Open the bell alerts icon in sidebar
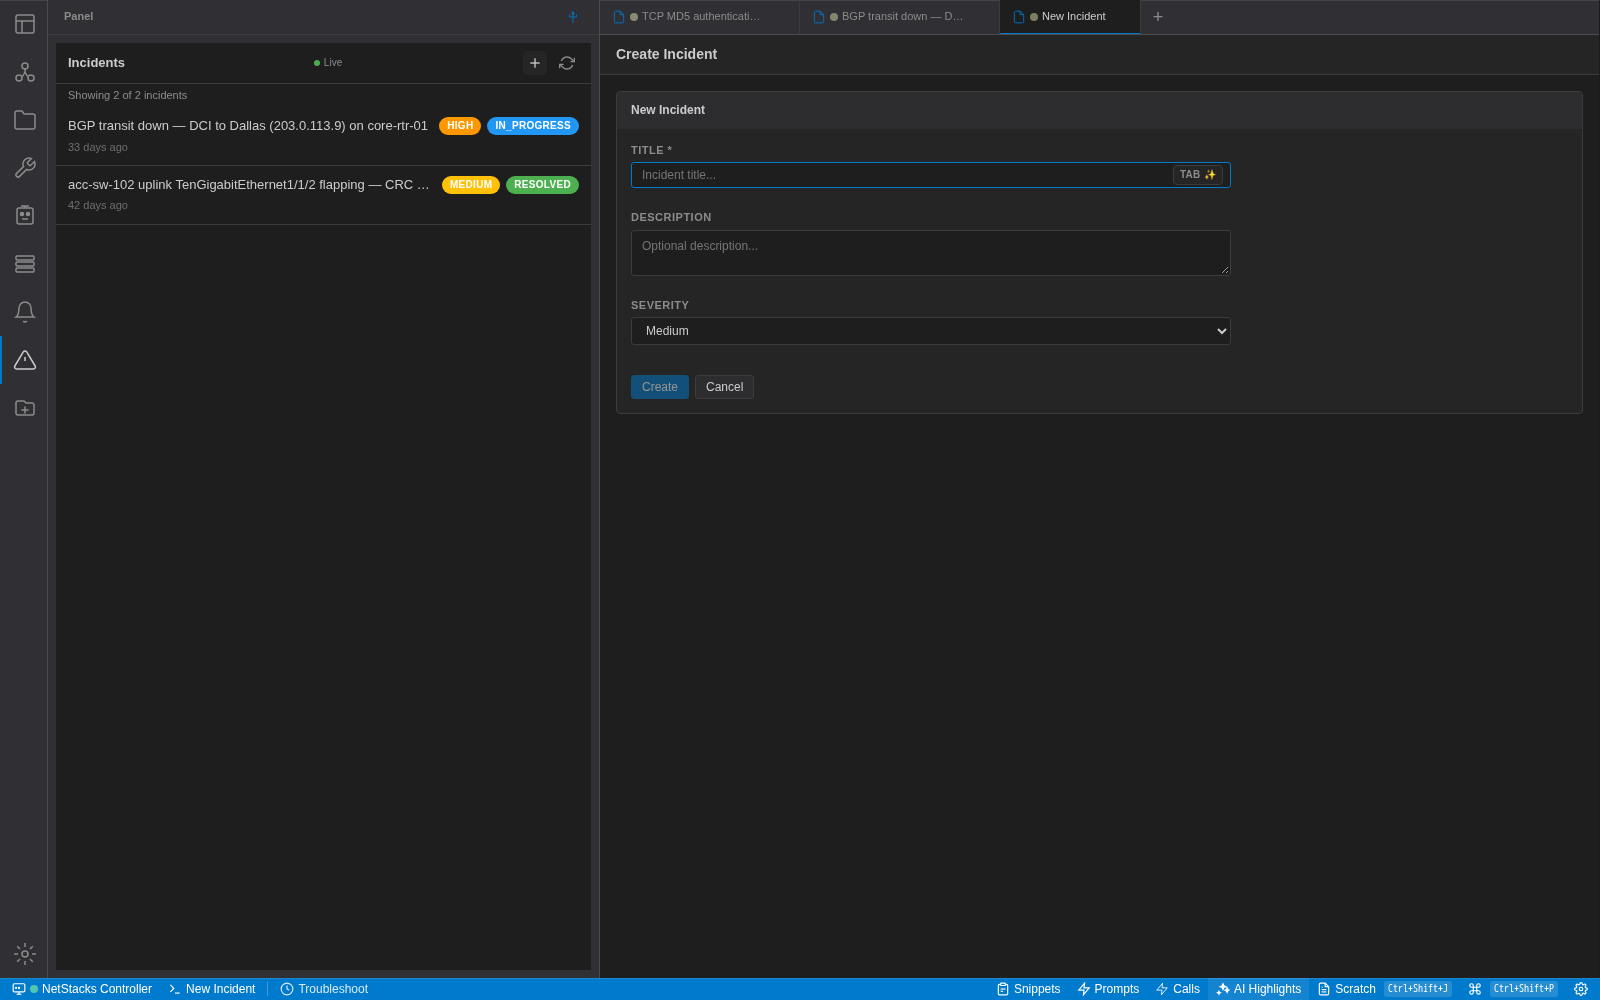1600x1000 pixels. 25,312
